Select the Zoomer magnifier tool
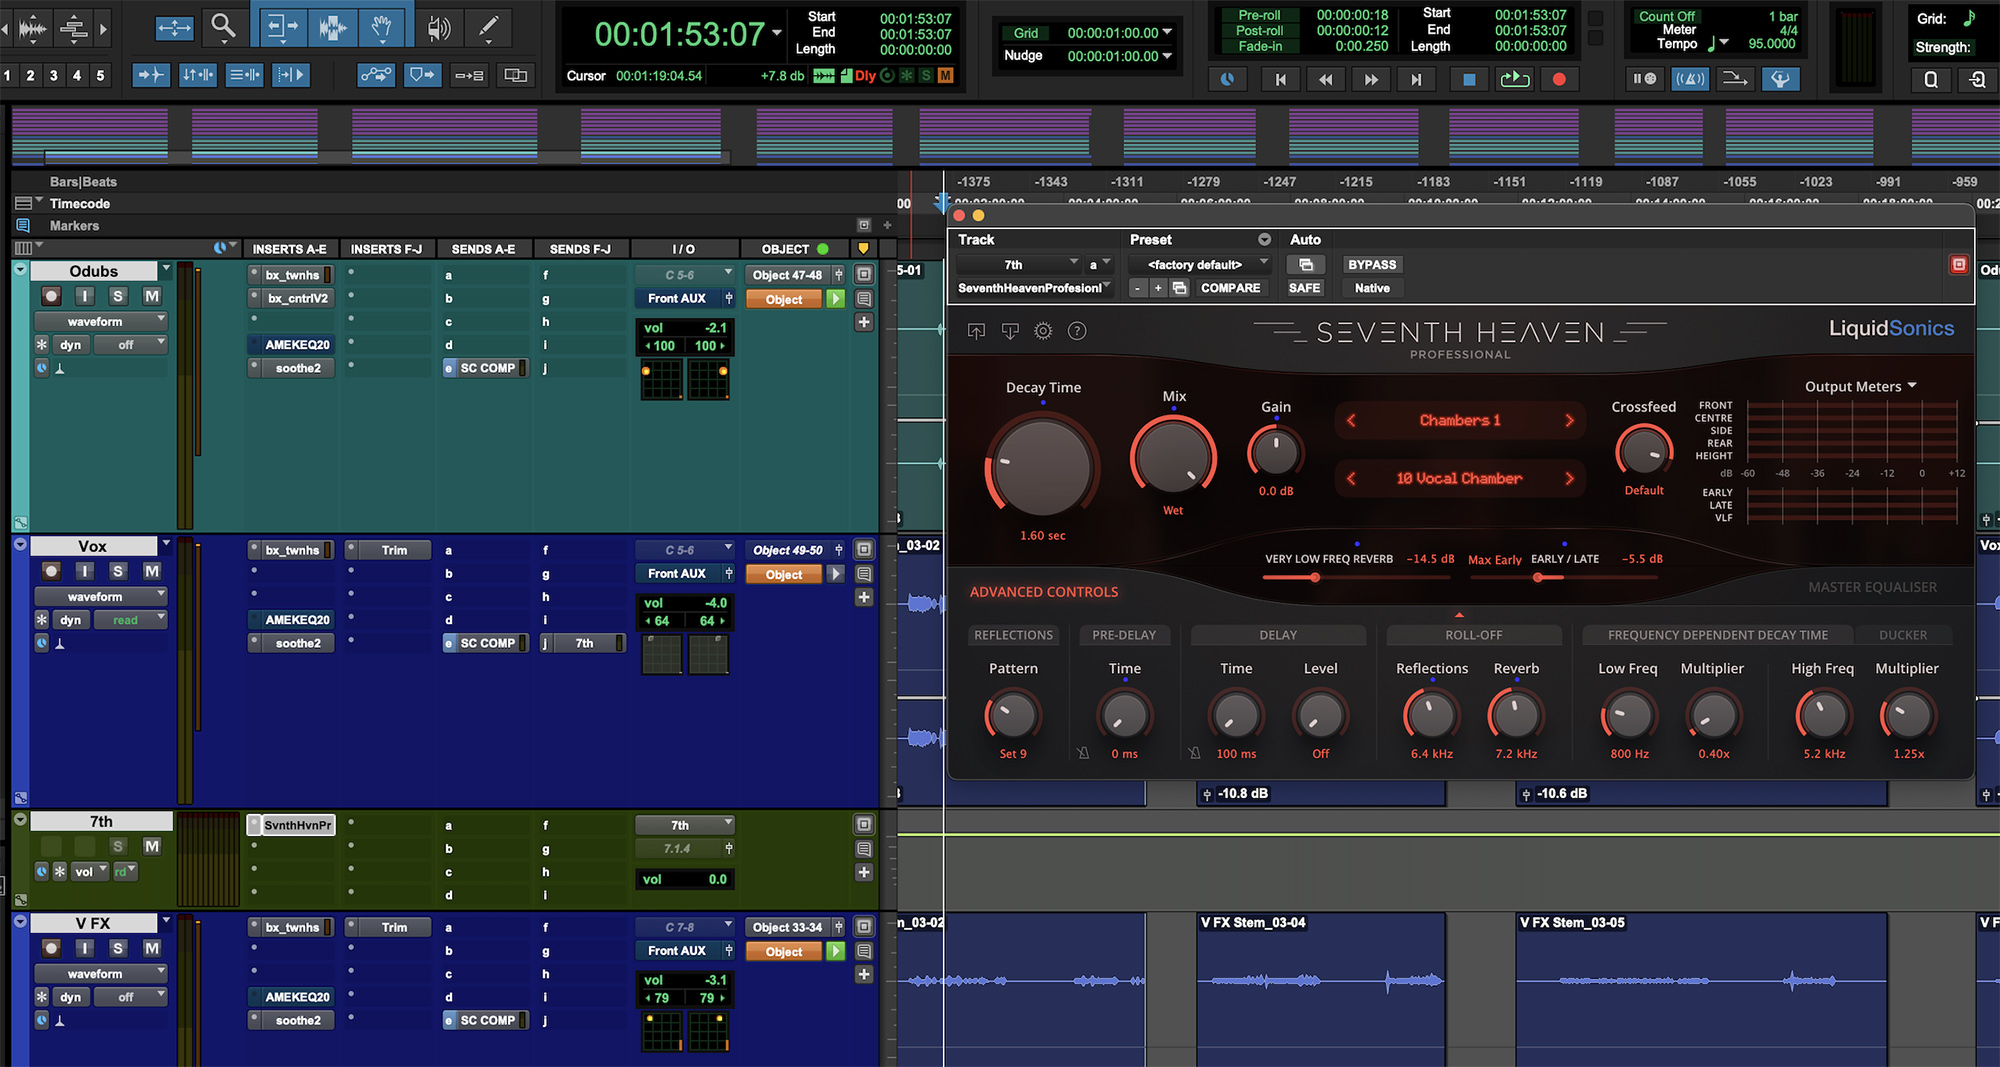This screenshot has height=1067, width=2000. pos(224,27)
